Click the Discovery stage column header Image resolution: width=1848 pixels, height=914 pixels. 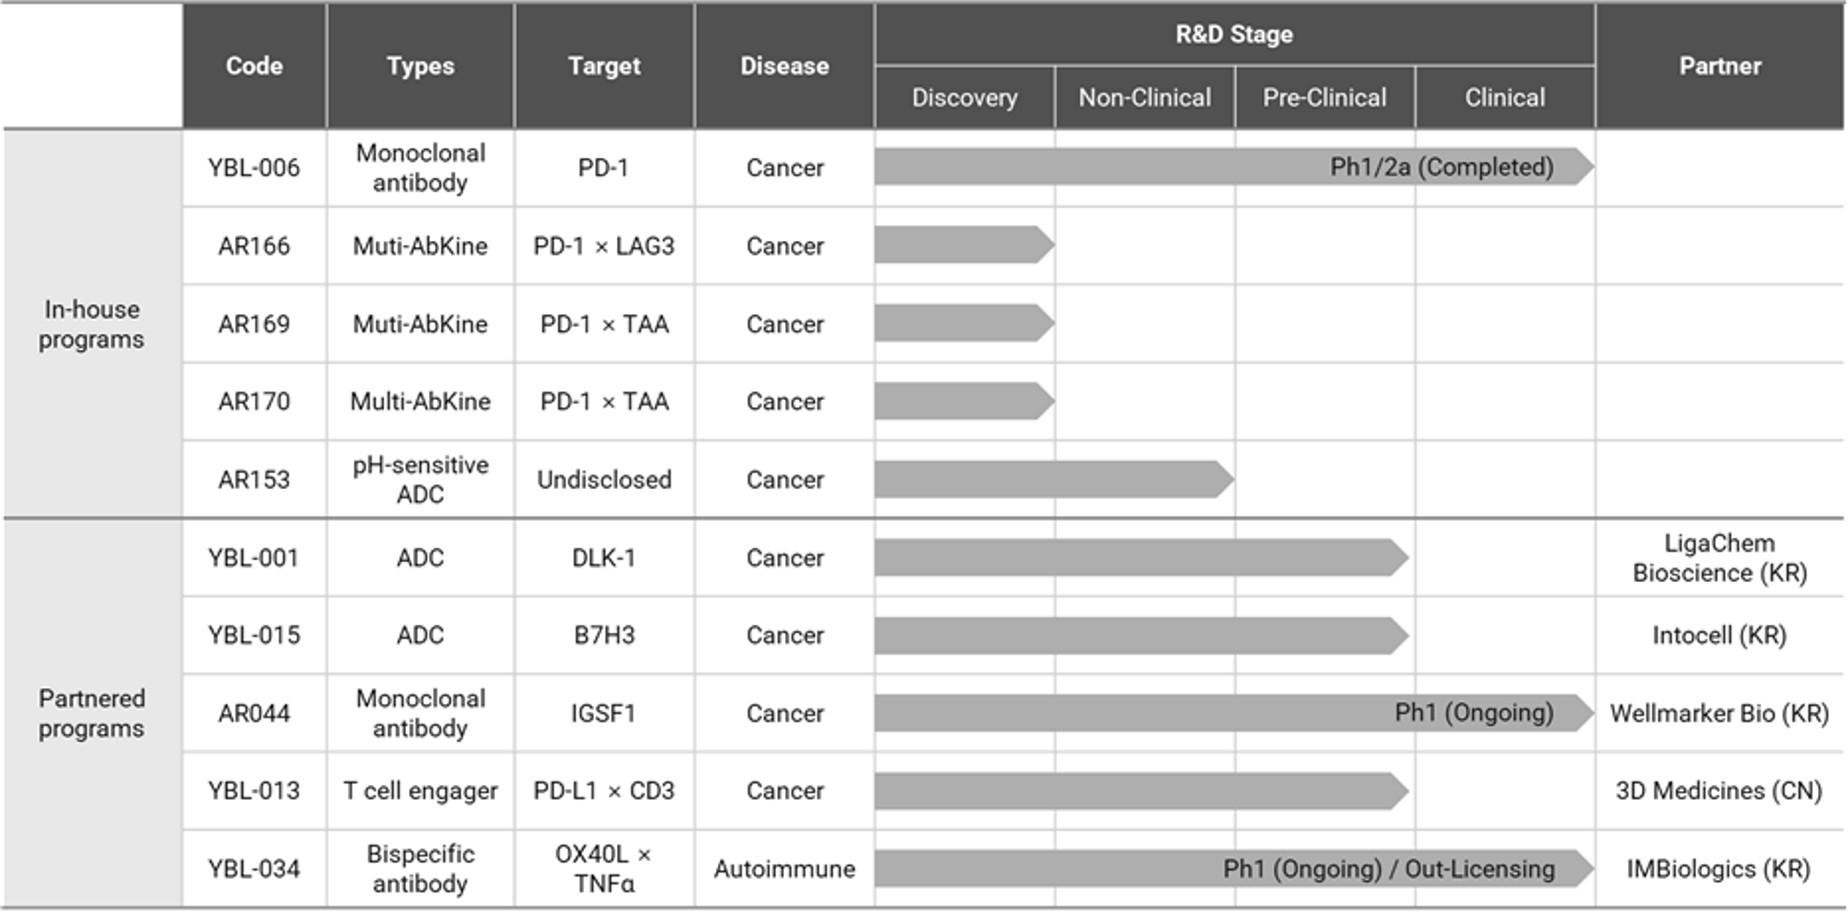964,97
